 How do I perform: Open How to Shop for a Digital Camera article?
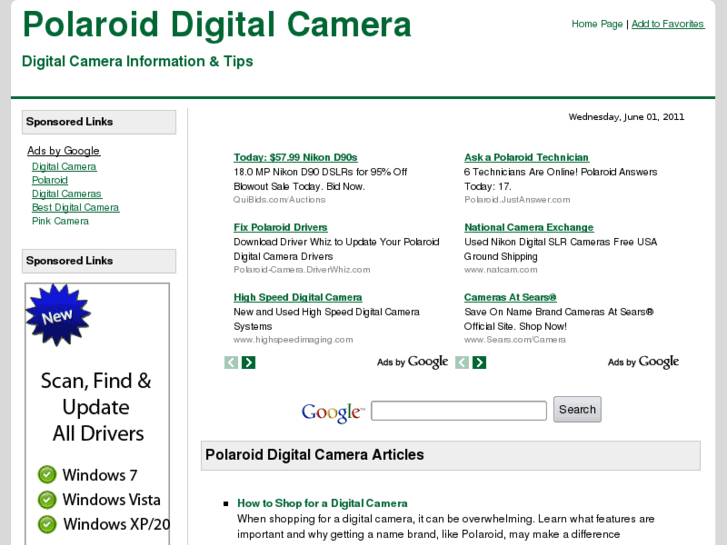pos(322,503)
